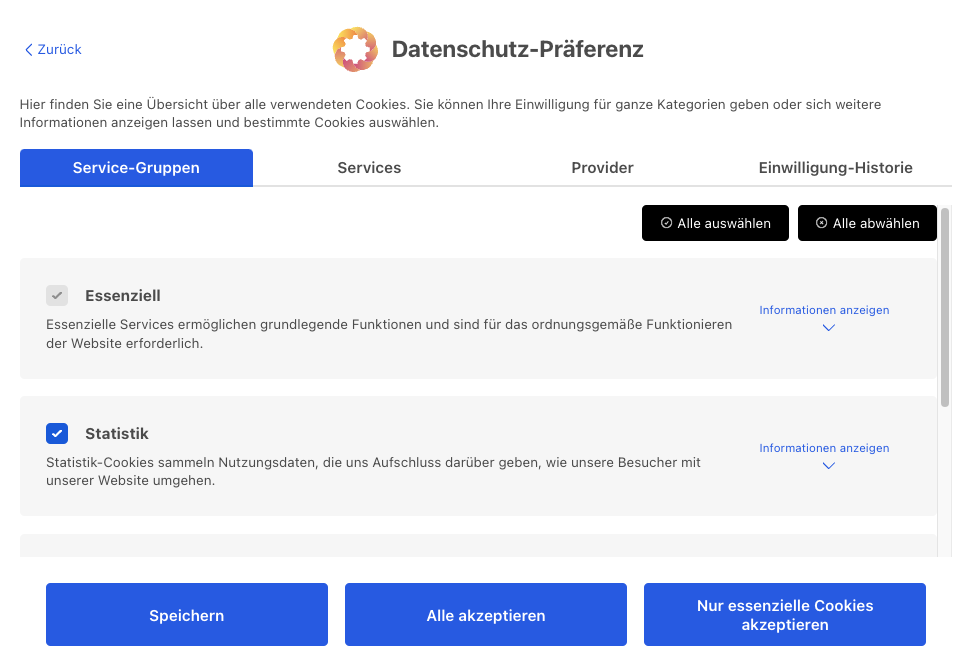
Task: Select the Service-Gruppen tab
Action: 136,168
